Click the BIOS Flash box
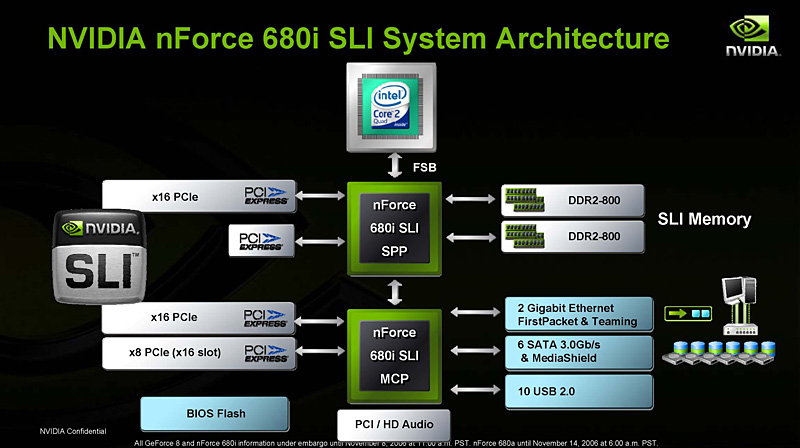 (x=215, y=414)
